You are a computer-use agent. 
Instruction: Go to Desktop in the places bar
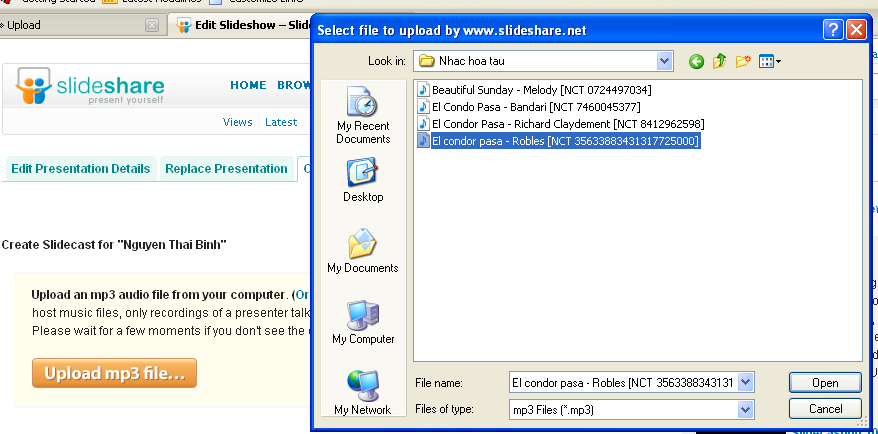[363, 180]
